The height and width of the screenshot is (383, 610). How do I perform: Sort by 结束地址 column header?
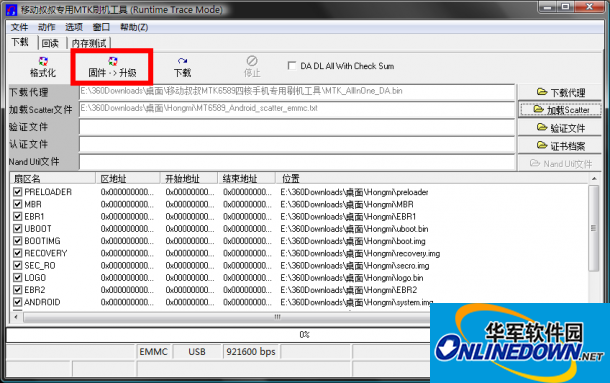pyautogui.click(x=246, y=179)
